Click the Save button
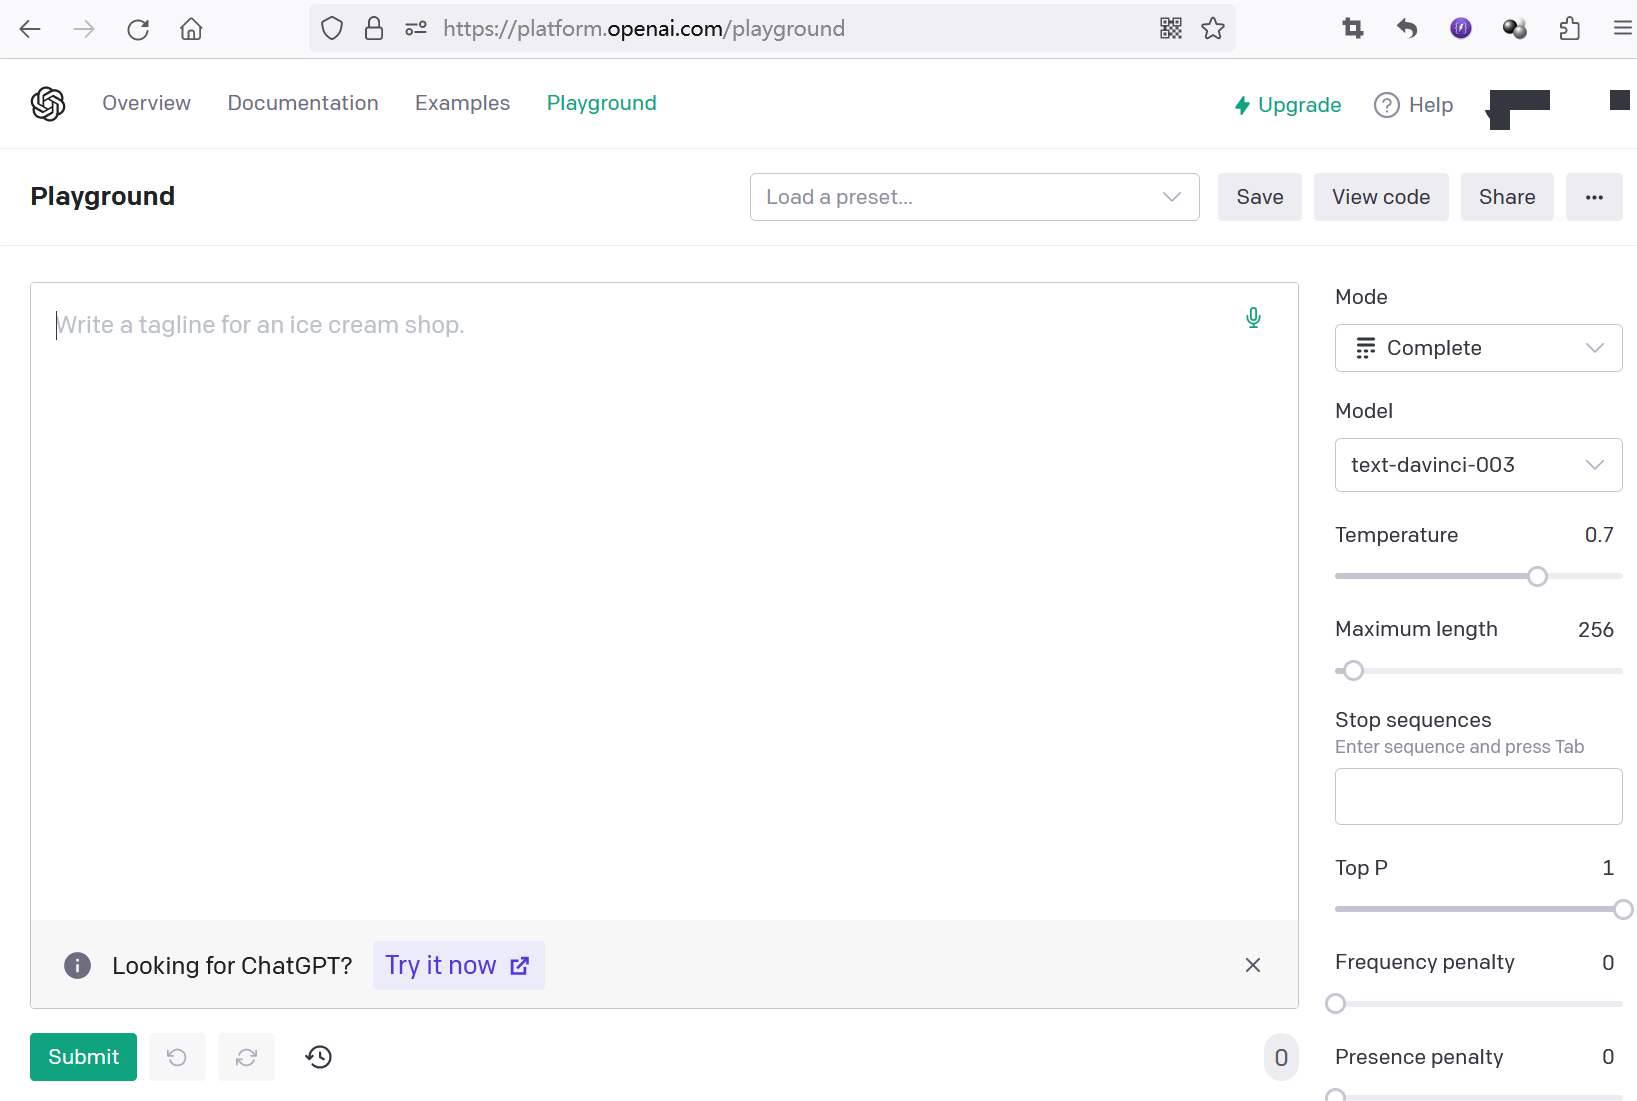Image resolution: width=1637 pixels, height=1101 pixels. pyautogui.click(x=1260, y=197)
